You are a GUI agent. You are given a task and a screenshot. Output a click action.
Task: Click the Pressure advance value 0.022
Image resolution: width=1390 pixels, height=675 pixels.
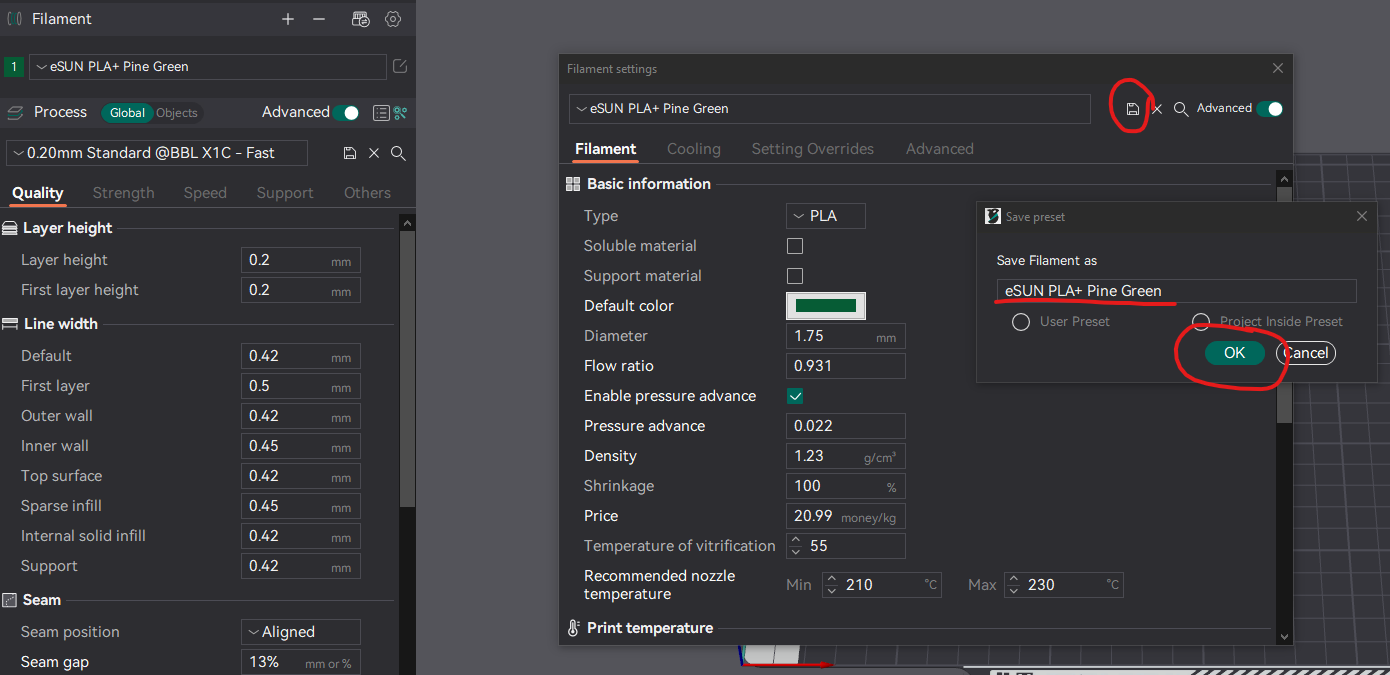(846, 426)
